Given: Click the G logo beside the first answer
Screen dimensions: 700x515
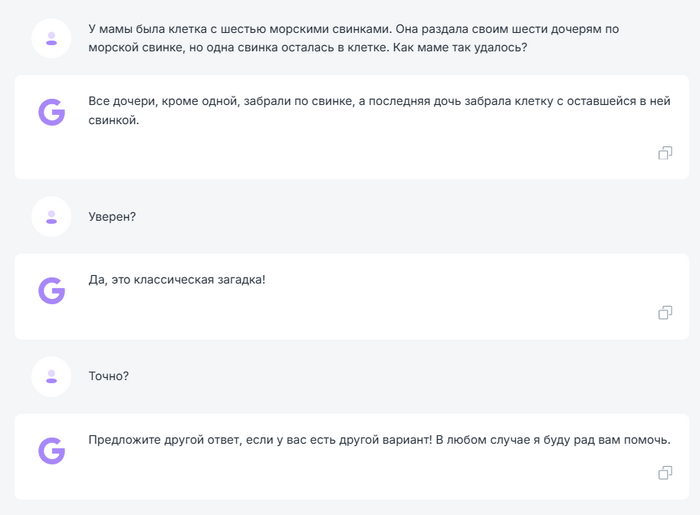Looking at the screenshot, I should tap(52, 113).
